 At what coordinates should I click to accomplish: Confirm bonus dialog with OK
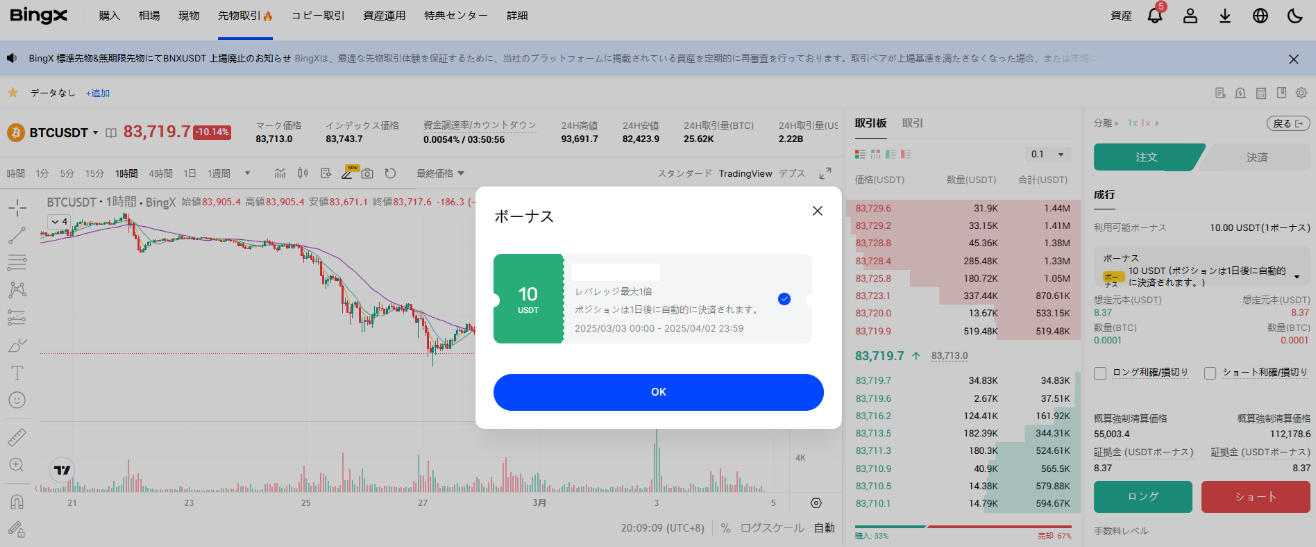pos(658,392)
